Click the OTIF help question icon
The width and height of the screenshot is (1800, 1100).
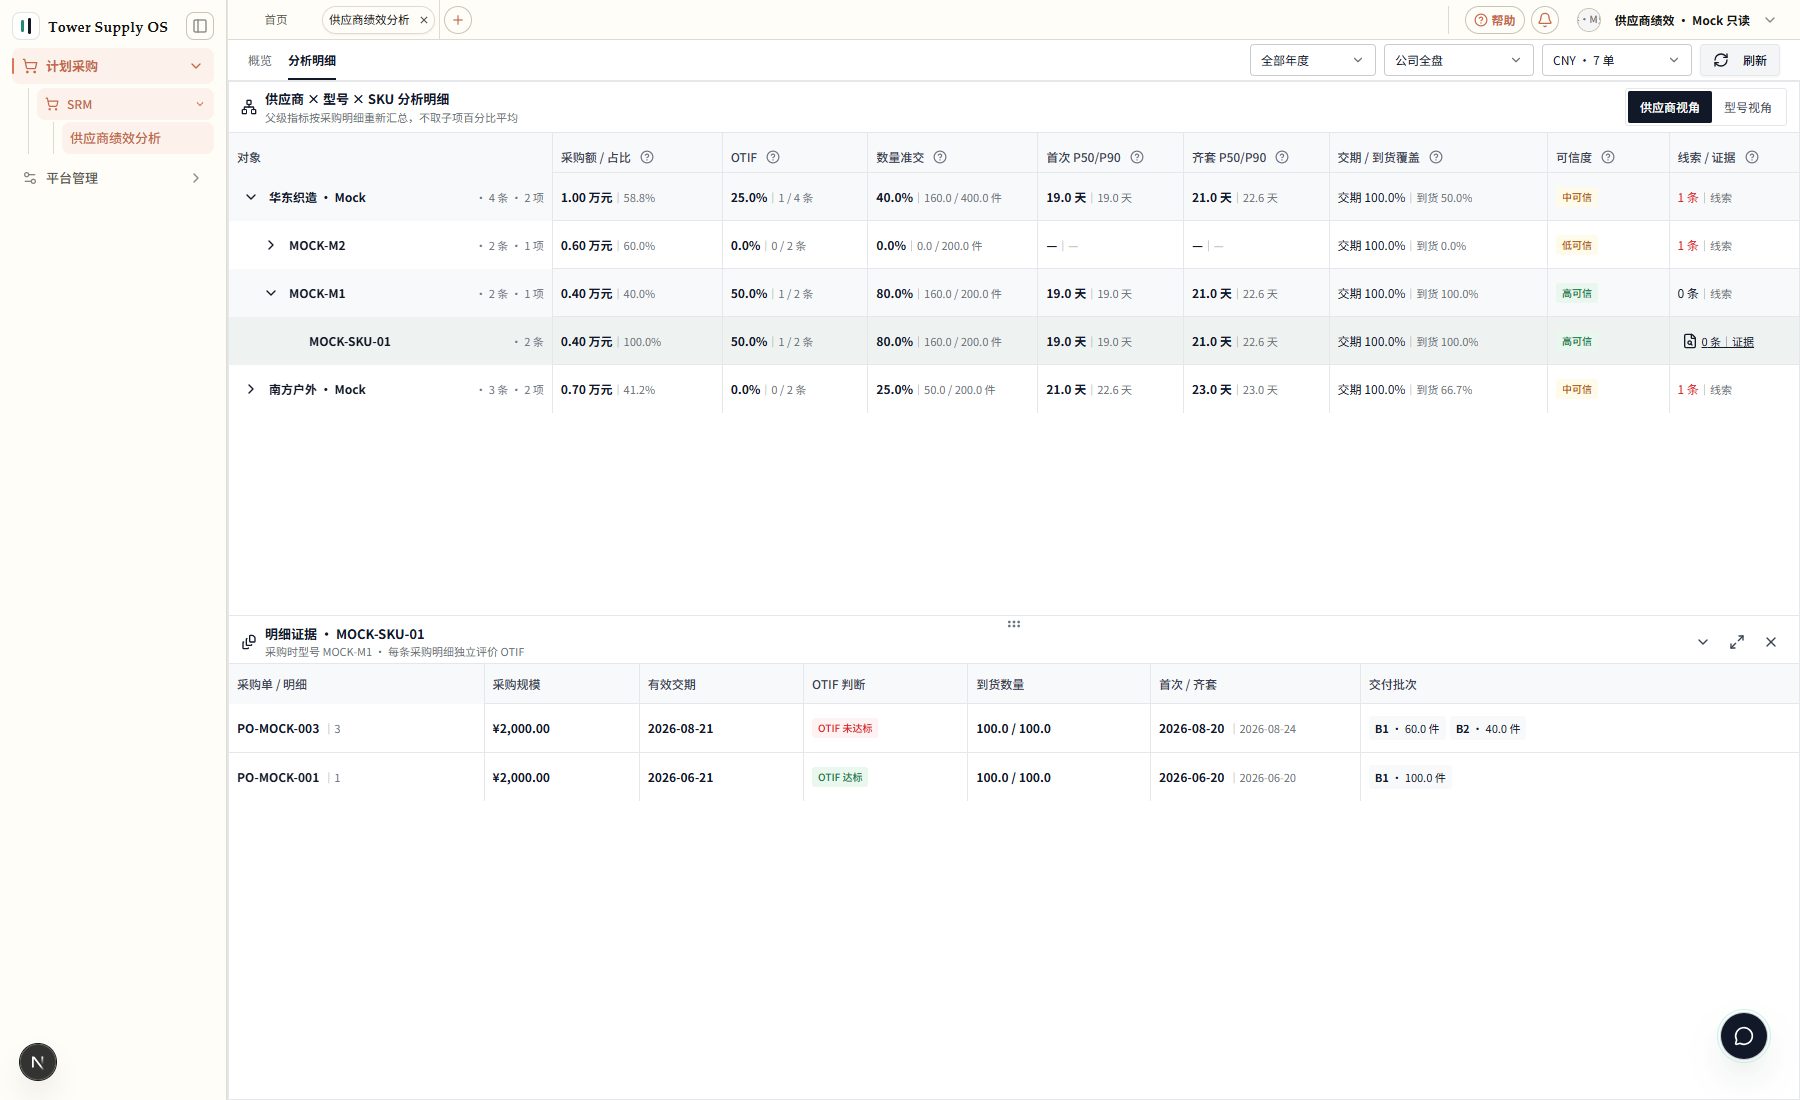[x=773, y=157]
